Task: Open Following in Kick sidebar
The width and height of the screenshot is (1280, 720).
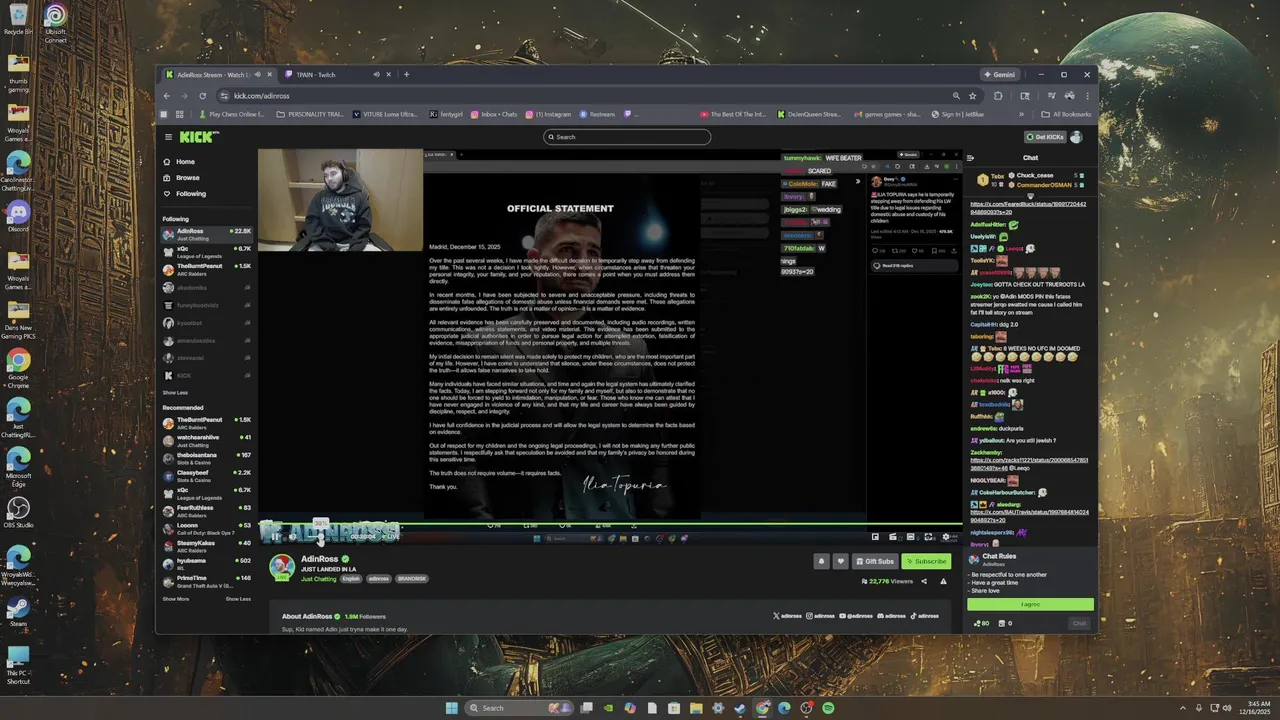Action: pyautogui.click(x=191, y=194)
